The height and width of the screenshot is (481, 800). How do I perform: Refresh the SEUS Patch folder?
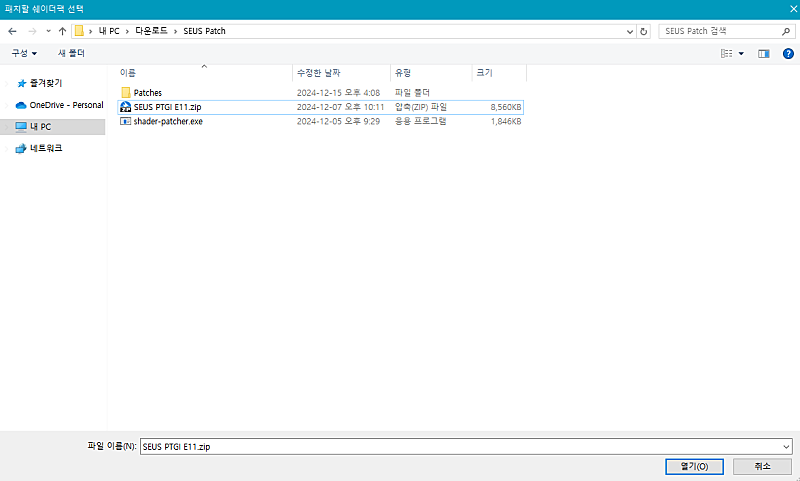click(x=643, y=31)
